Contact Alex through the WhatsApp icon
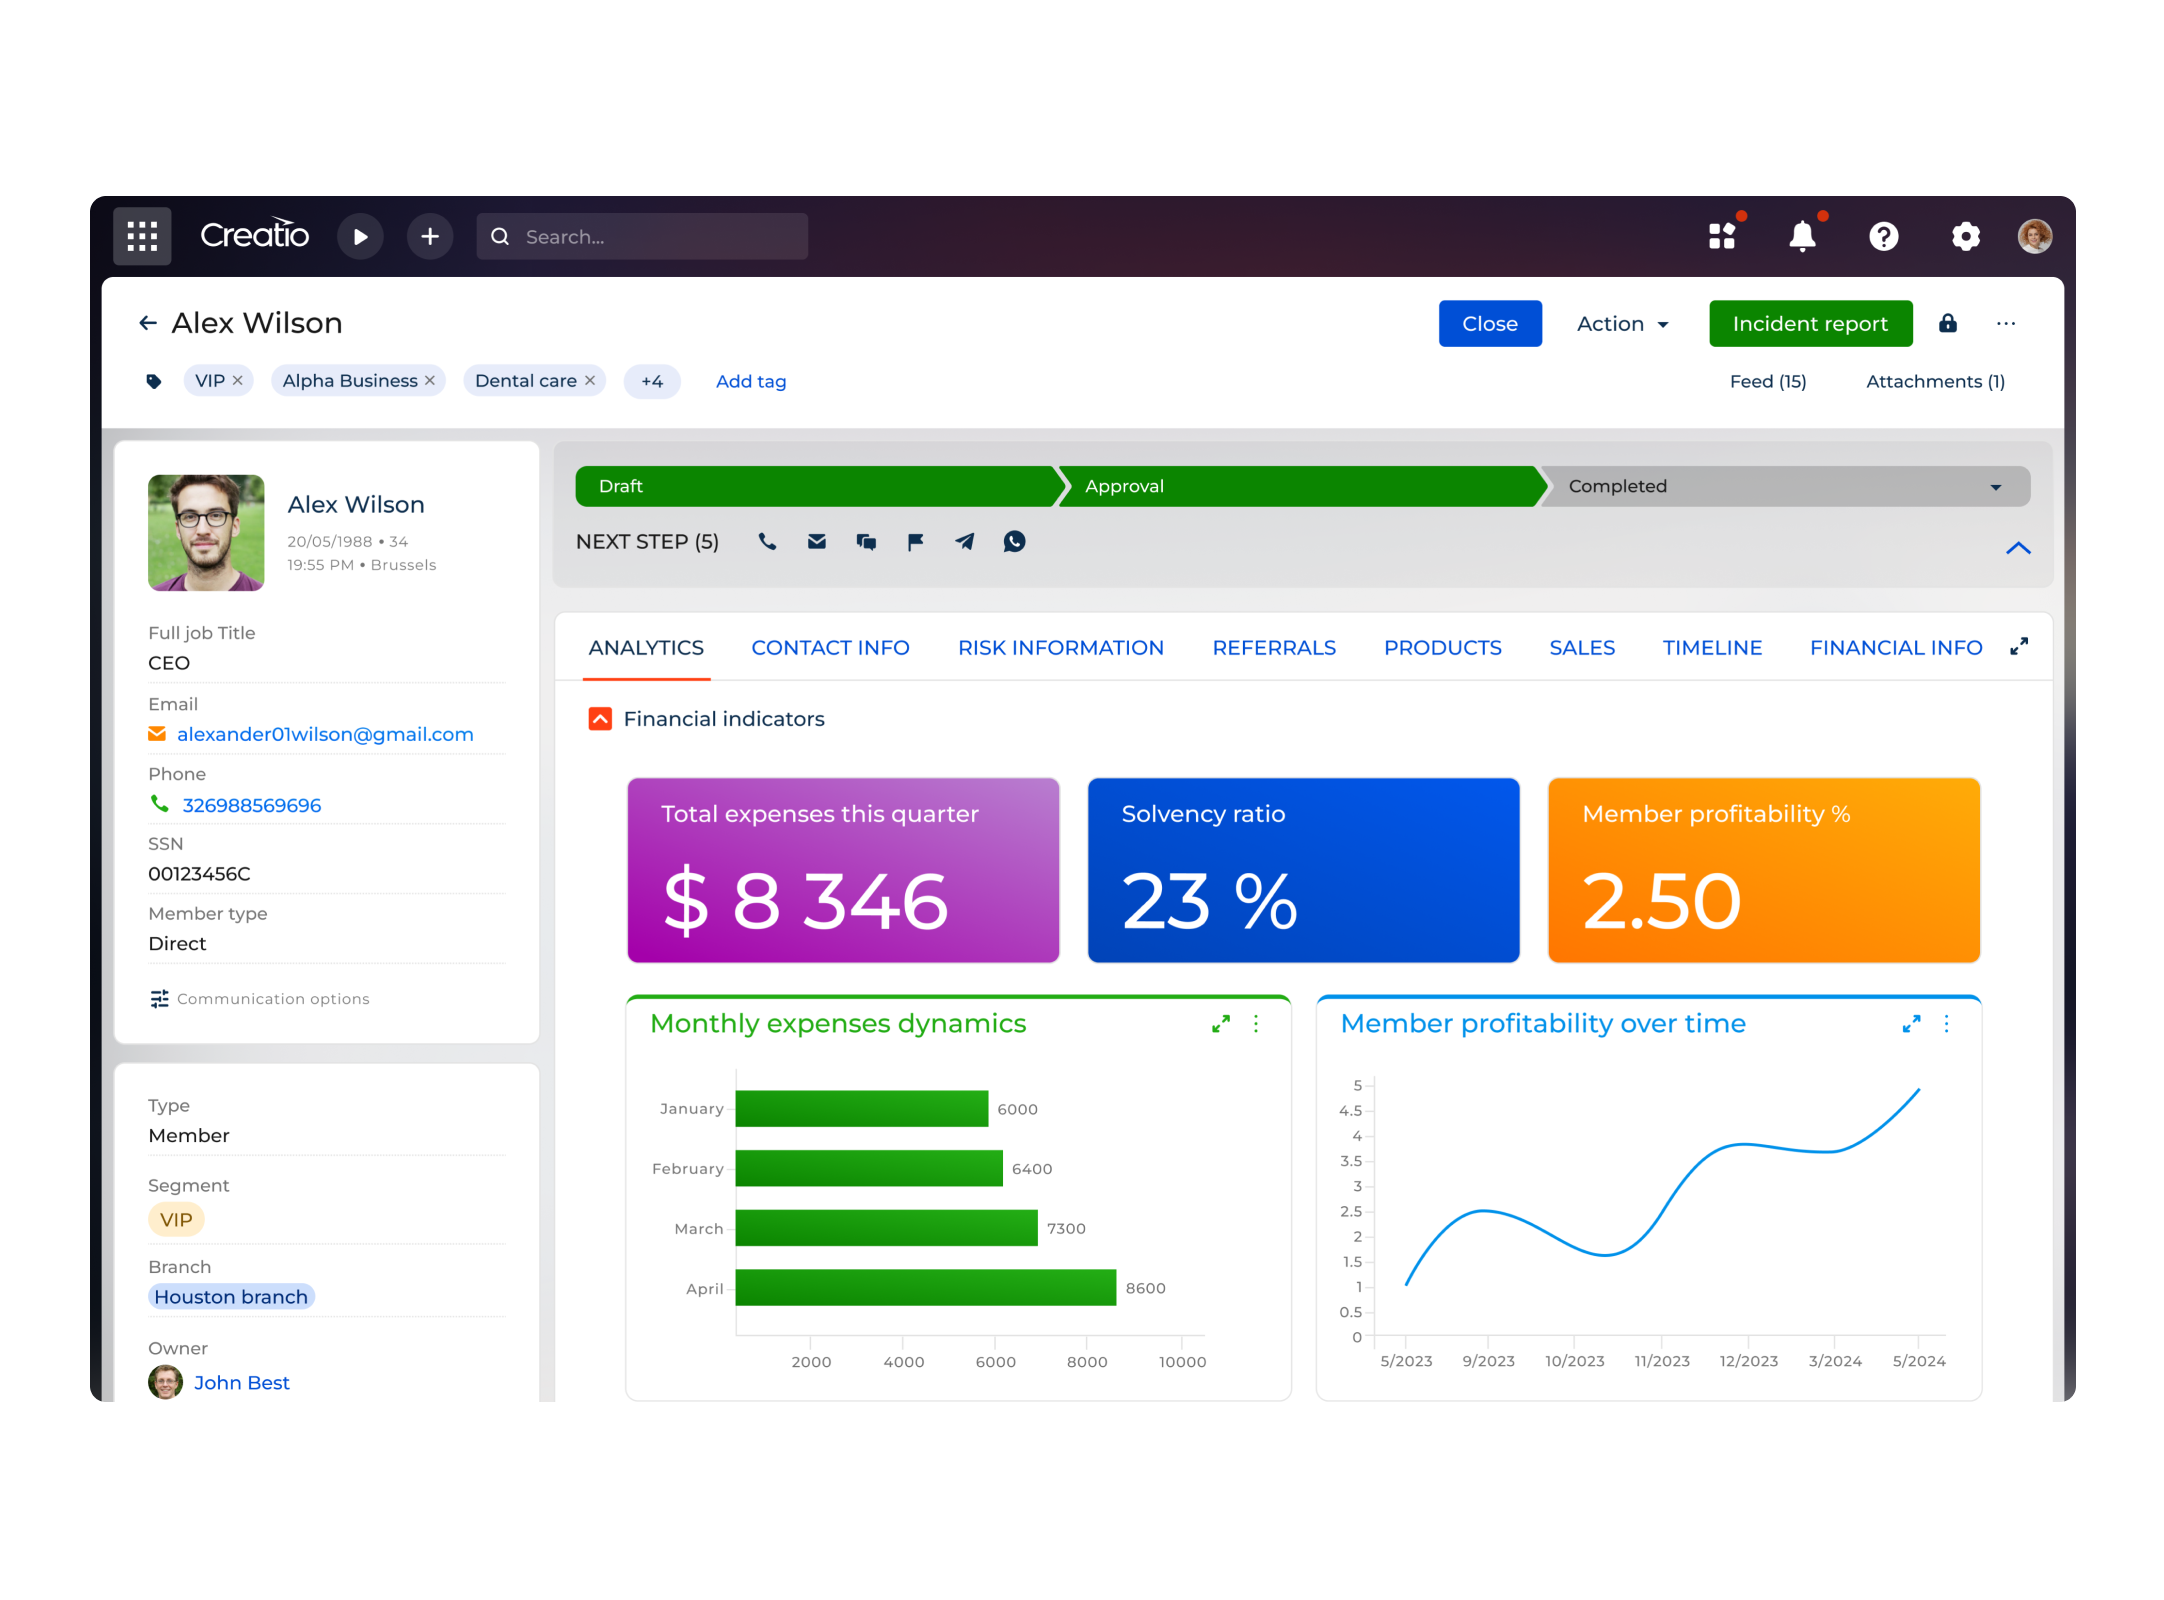 (x=1014, y=541)
